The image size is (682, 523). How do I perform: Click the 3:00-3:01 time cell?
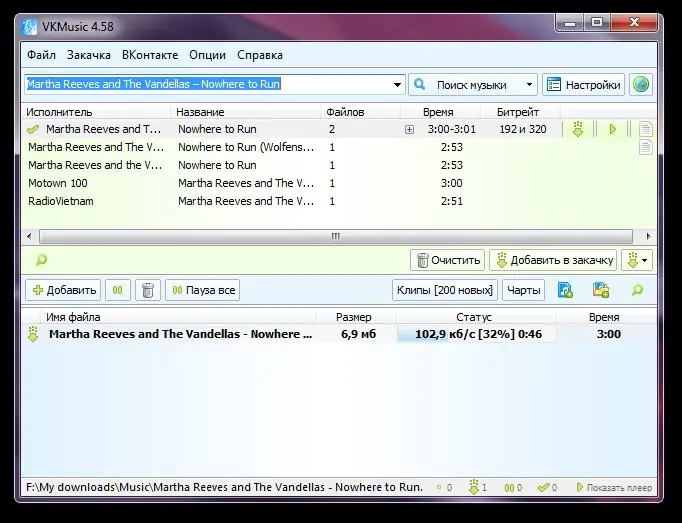pos(451,129)
